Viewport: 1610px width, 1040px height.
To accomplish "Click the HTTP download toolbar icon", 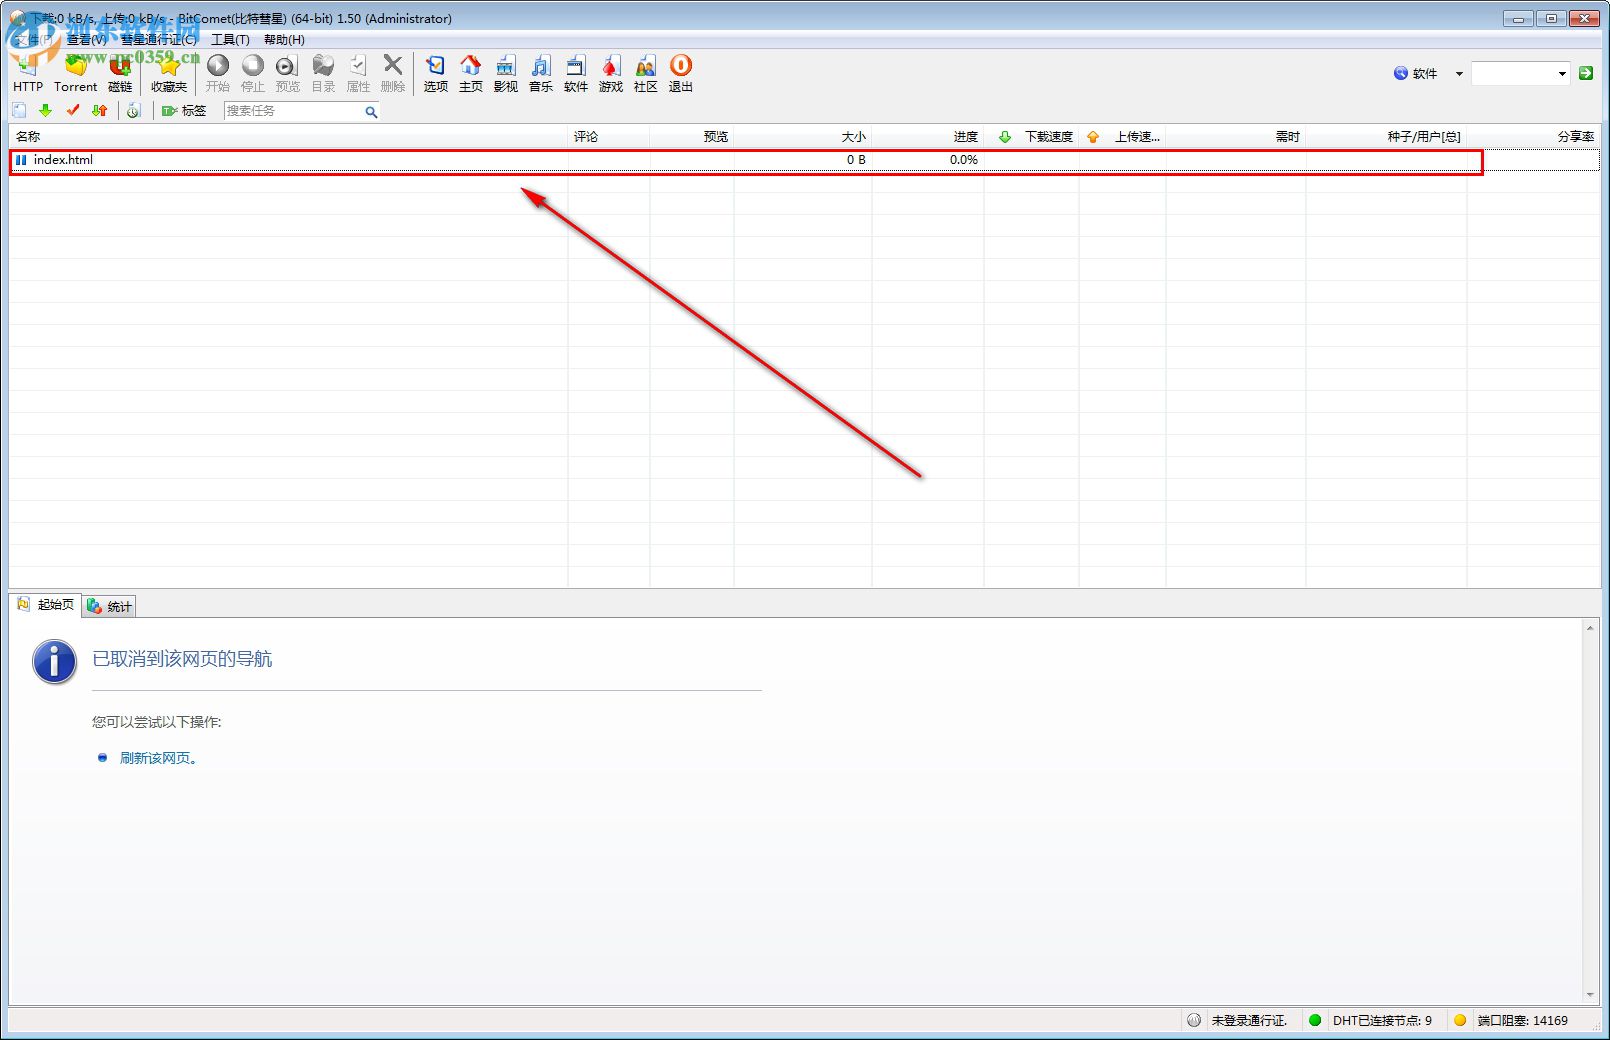I will click(28, 73).
